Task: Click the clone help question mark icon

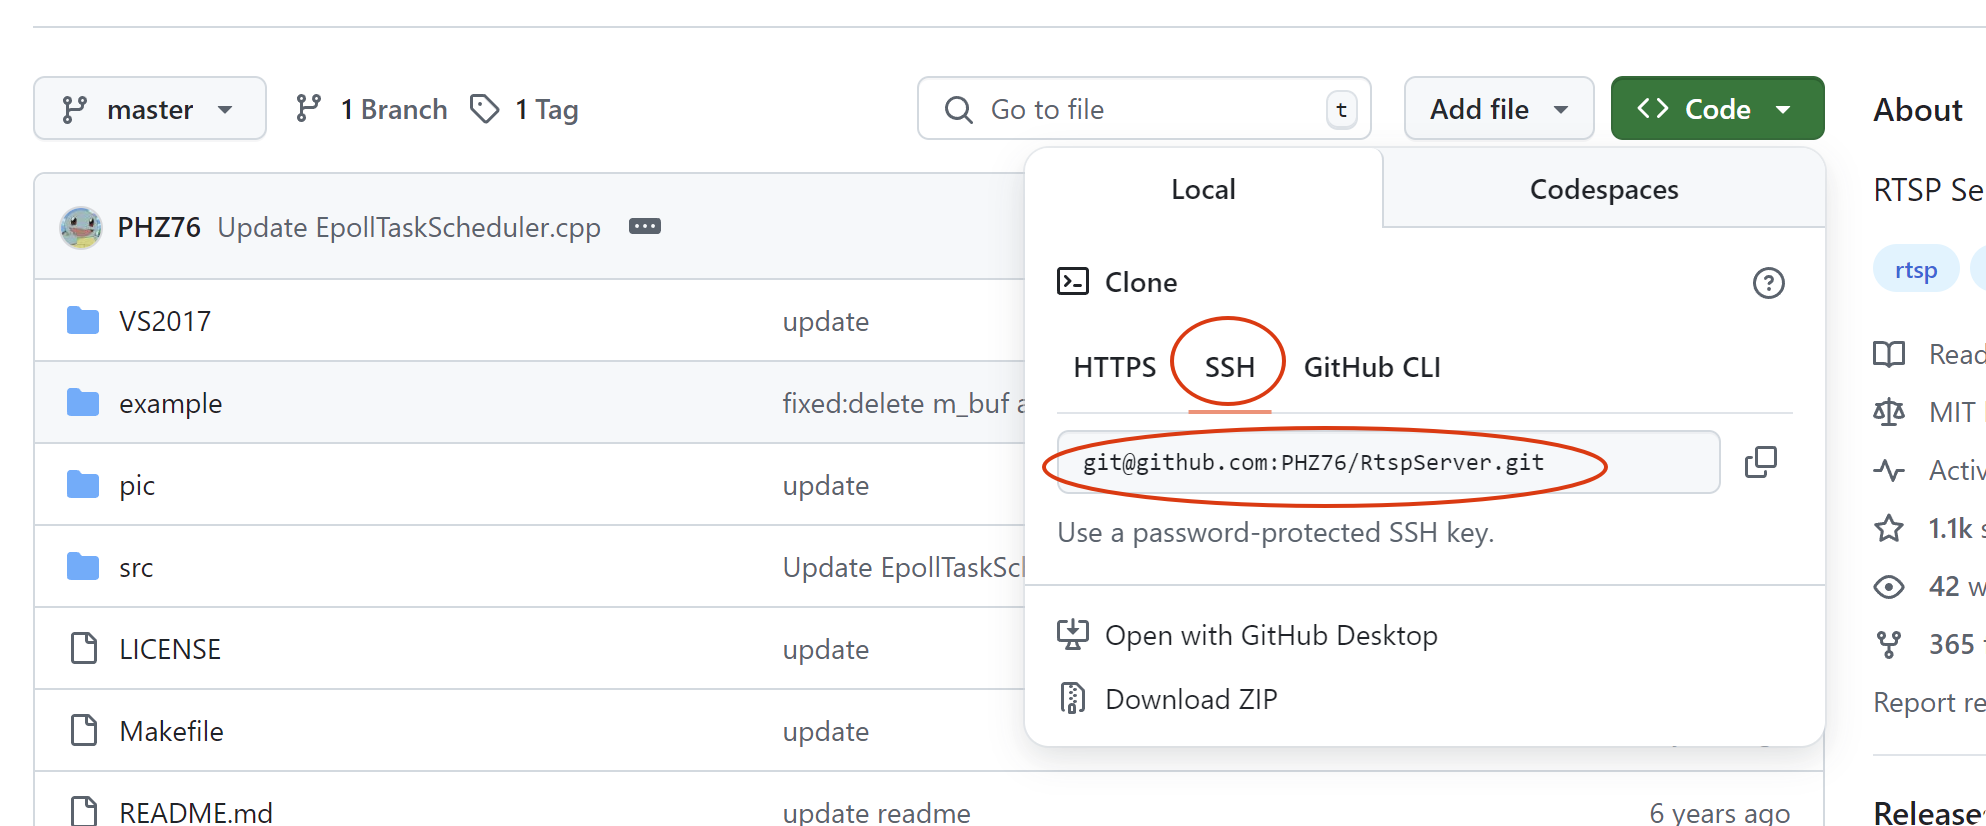Action: (x=1767, y=284)
